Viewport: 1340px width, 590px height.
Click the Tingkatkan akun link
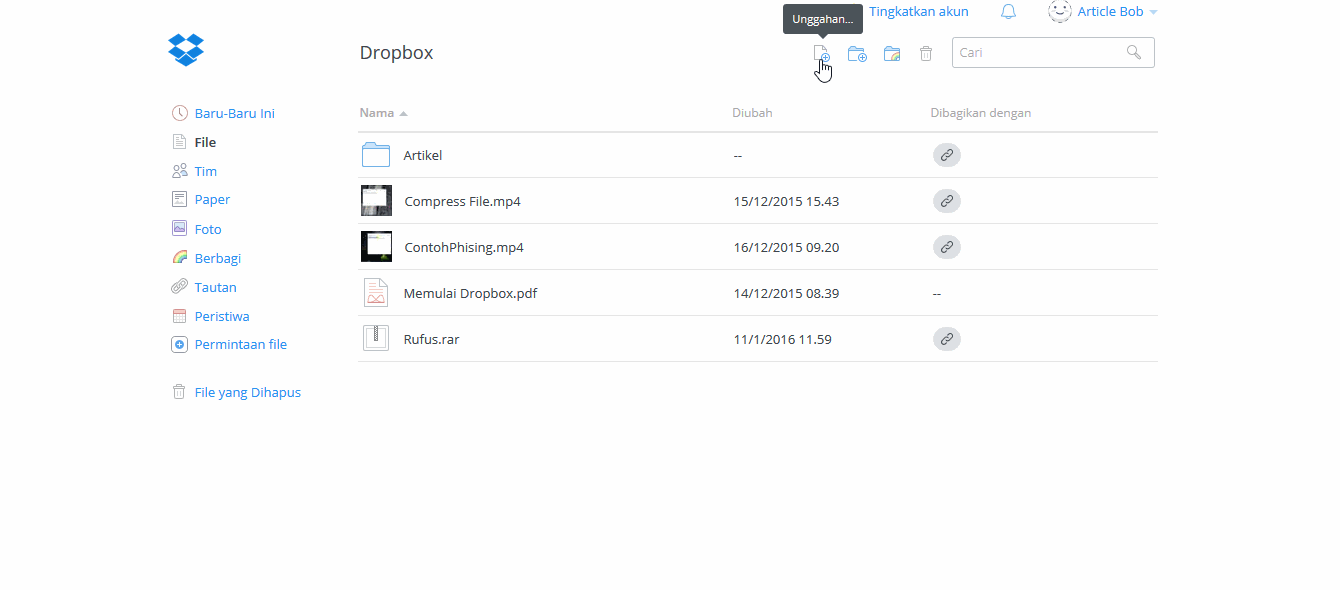[x=919, y=12]
